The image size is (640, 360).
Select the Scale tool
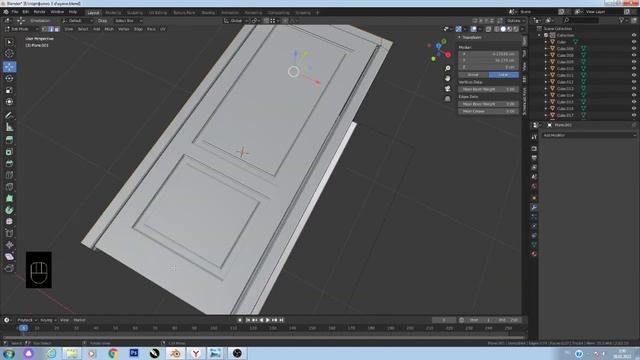click(9, 90)
